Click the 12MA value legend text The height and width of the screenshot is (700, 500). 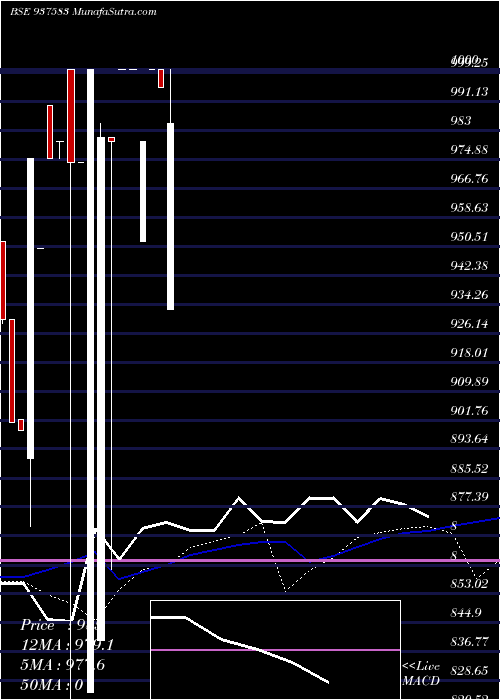[67, 645]
